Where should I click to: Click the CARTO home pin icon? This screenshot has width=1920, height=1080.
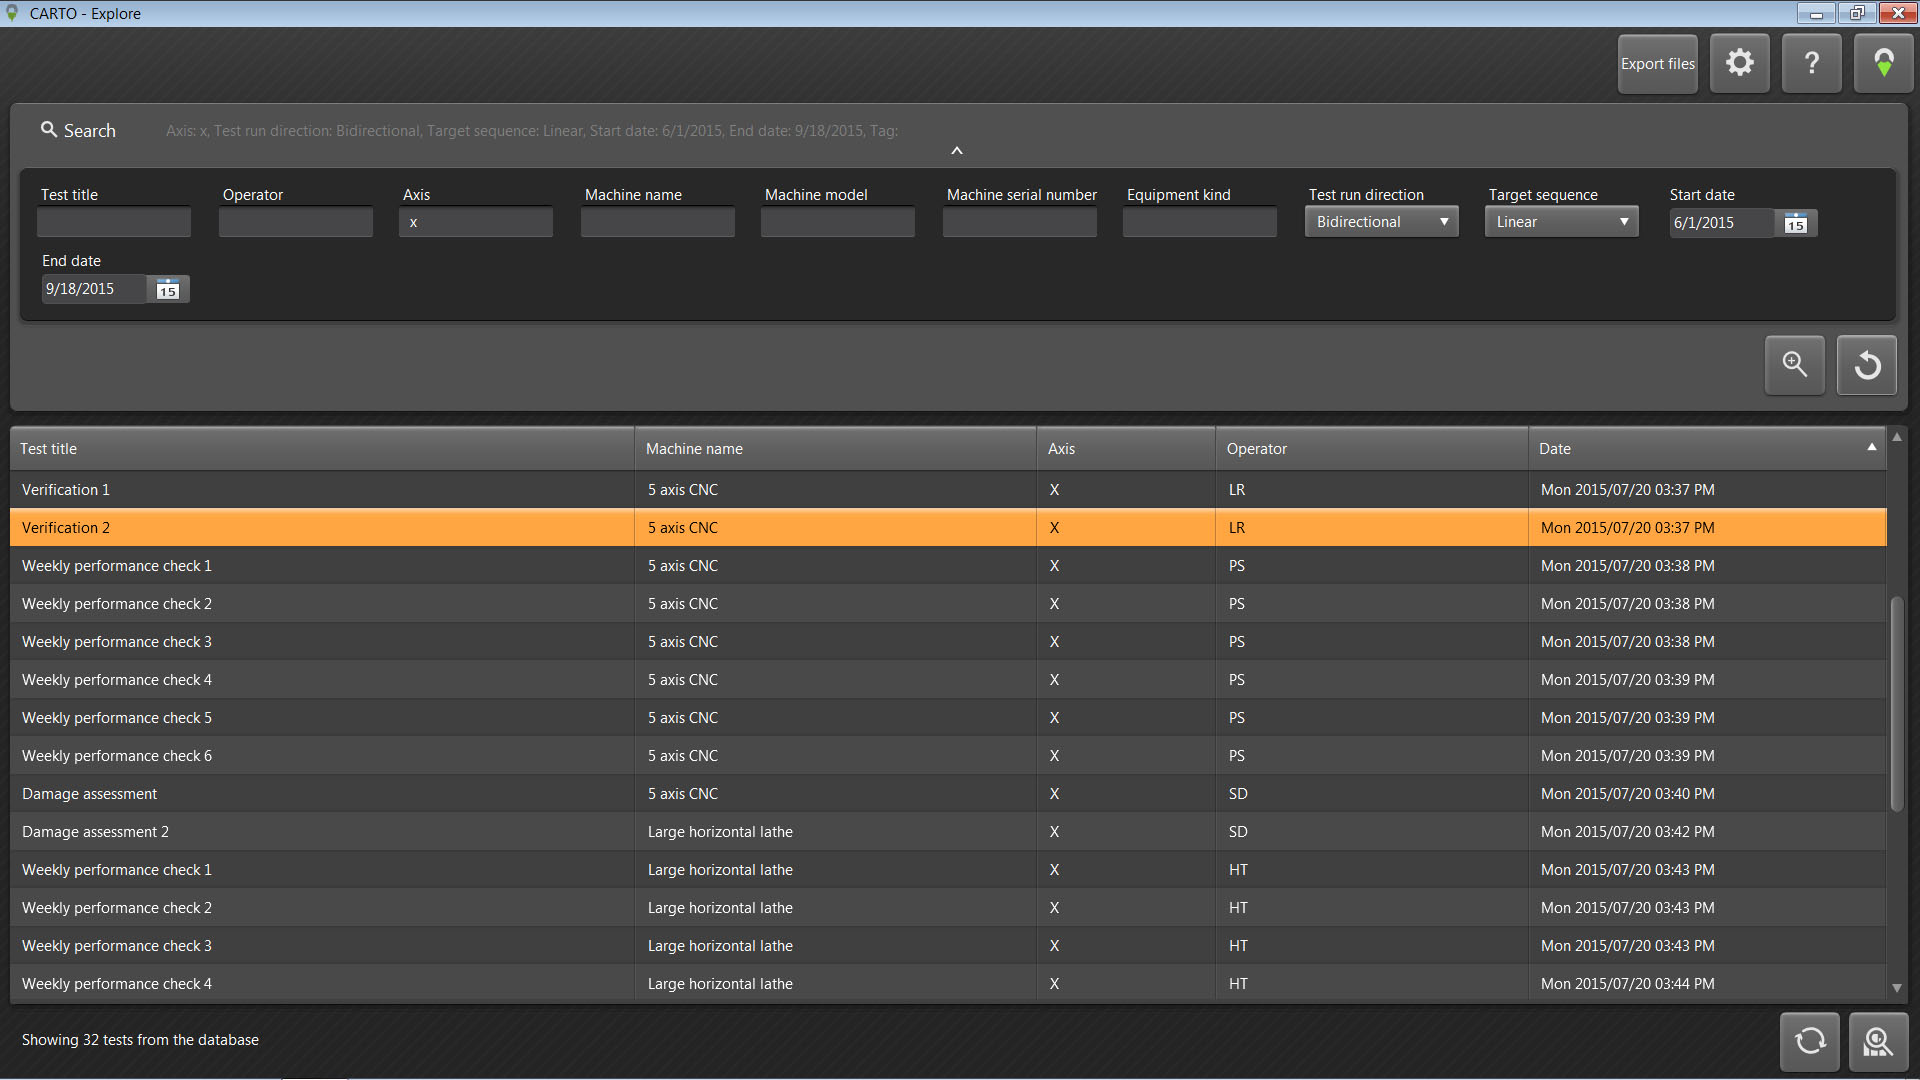coord(1883,63)
